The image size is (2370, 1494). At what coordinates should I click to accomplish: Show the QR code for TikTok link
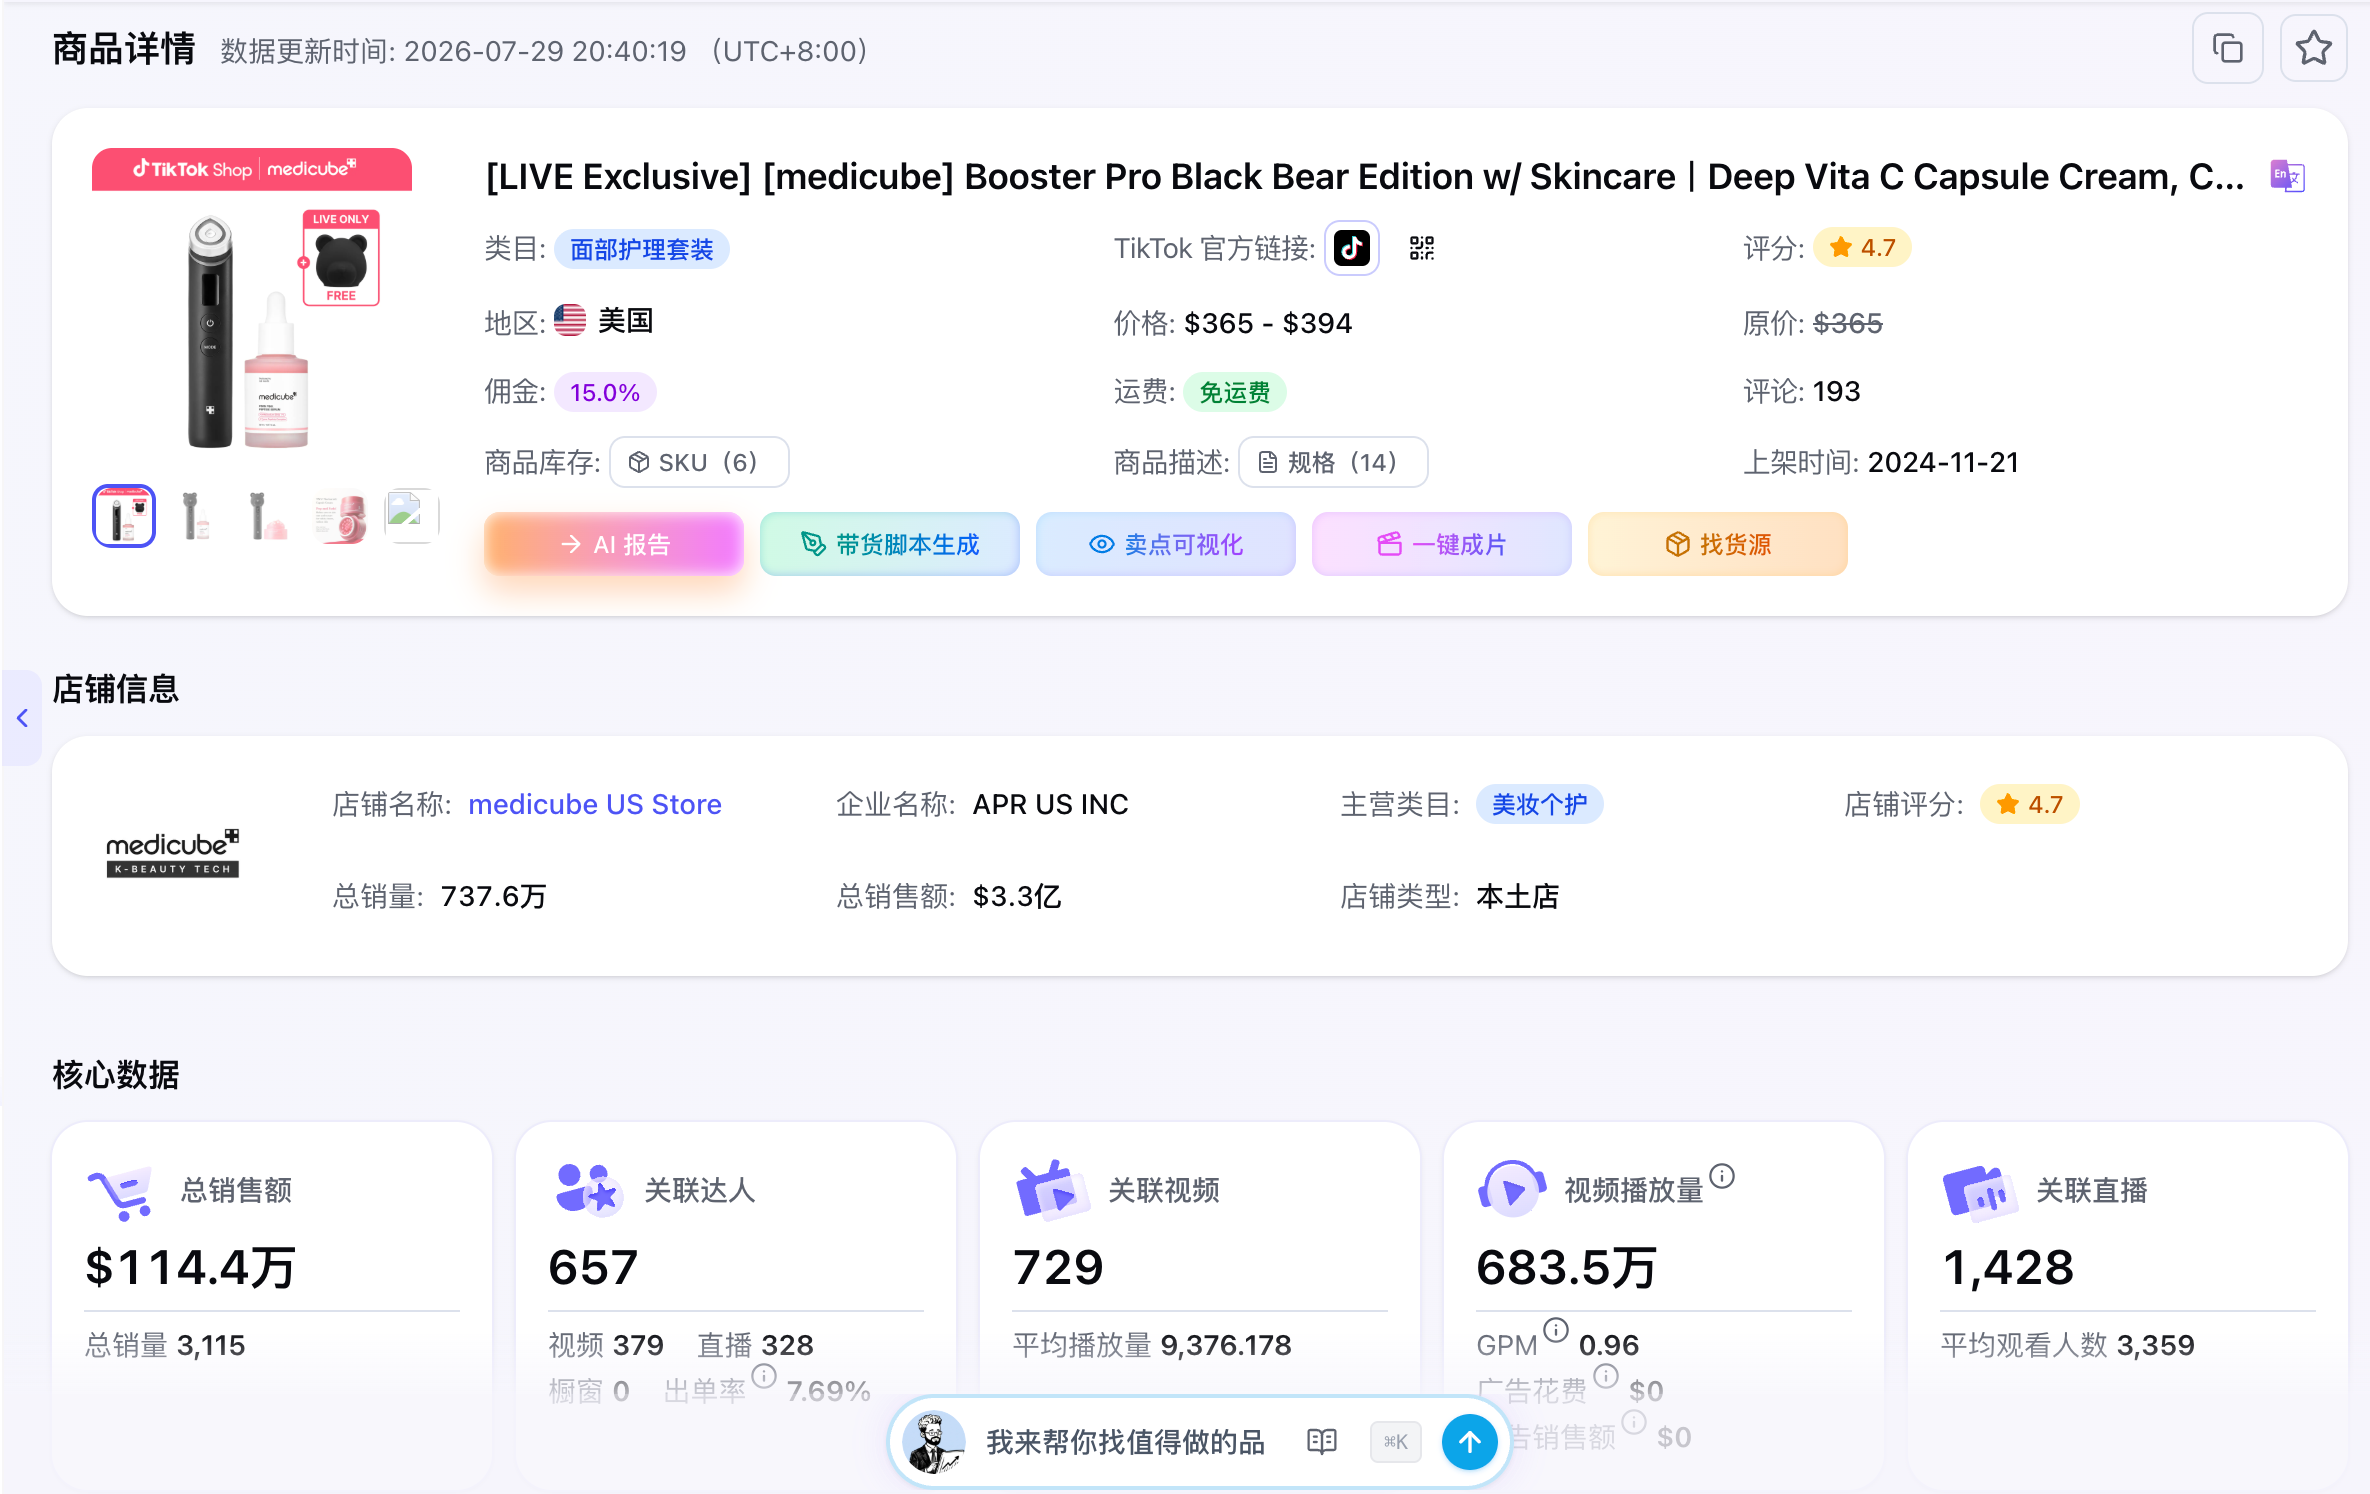pos(1422,247)
